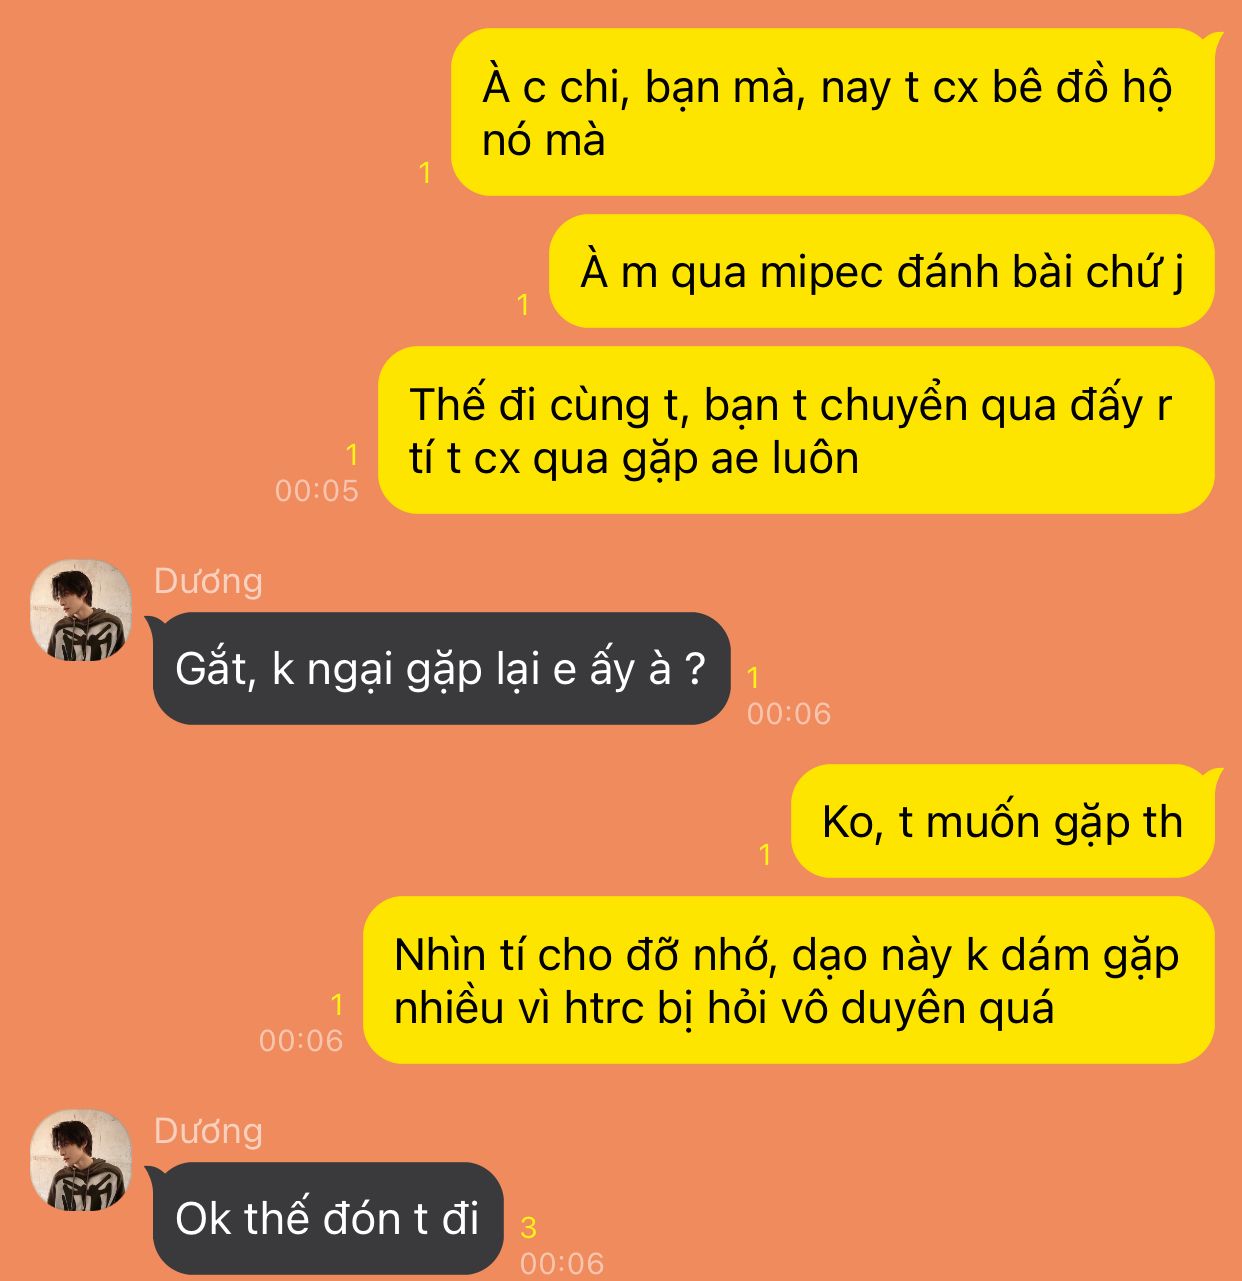Select the 'À c chi, bạn mà' yellow bubble
The image size is (1242, 1281).
pyautogui.click(x=833, y=112)
